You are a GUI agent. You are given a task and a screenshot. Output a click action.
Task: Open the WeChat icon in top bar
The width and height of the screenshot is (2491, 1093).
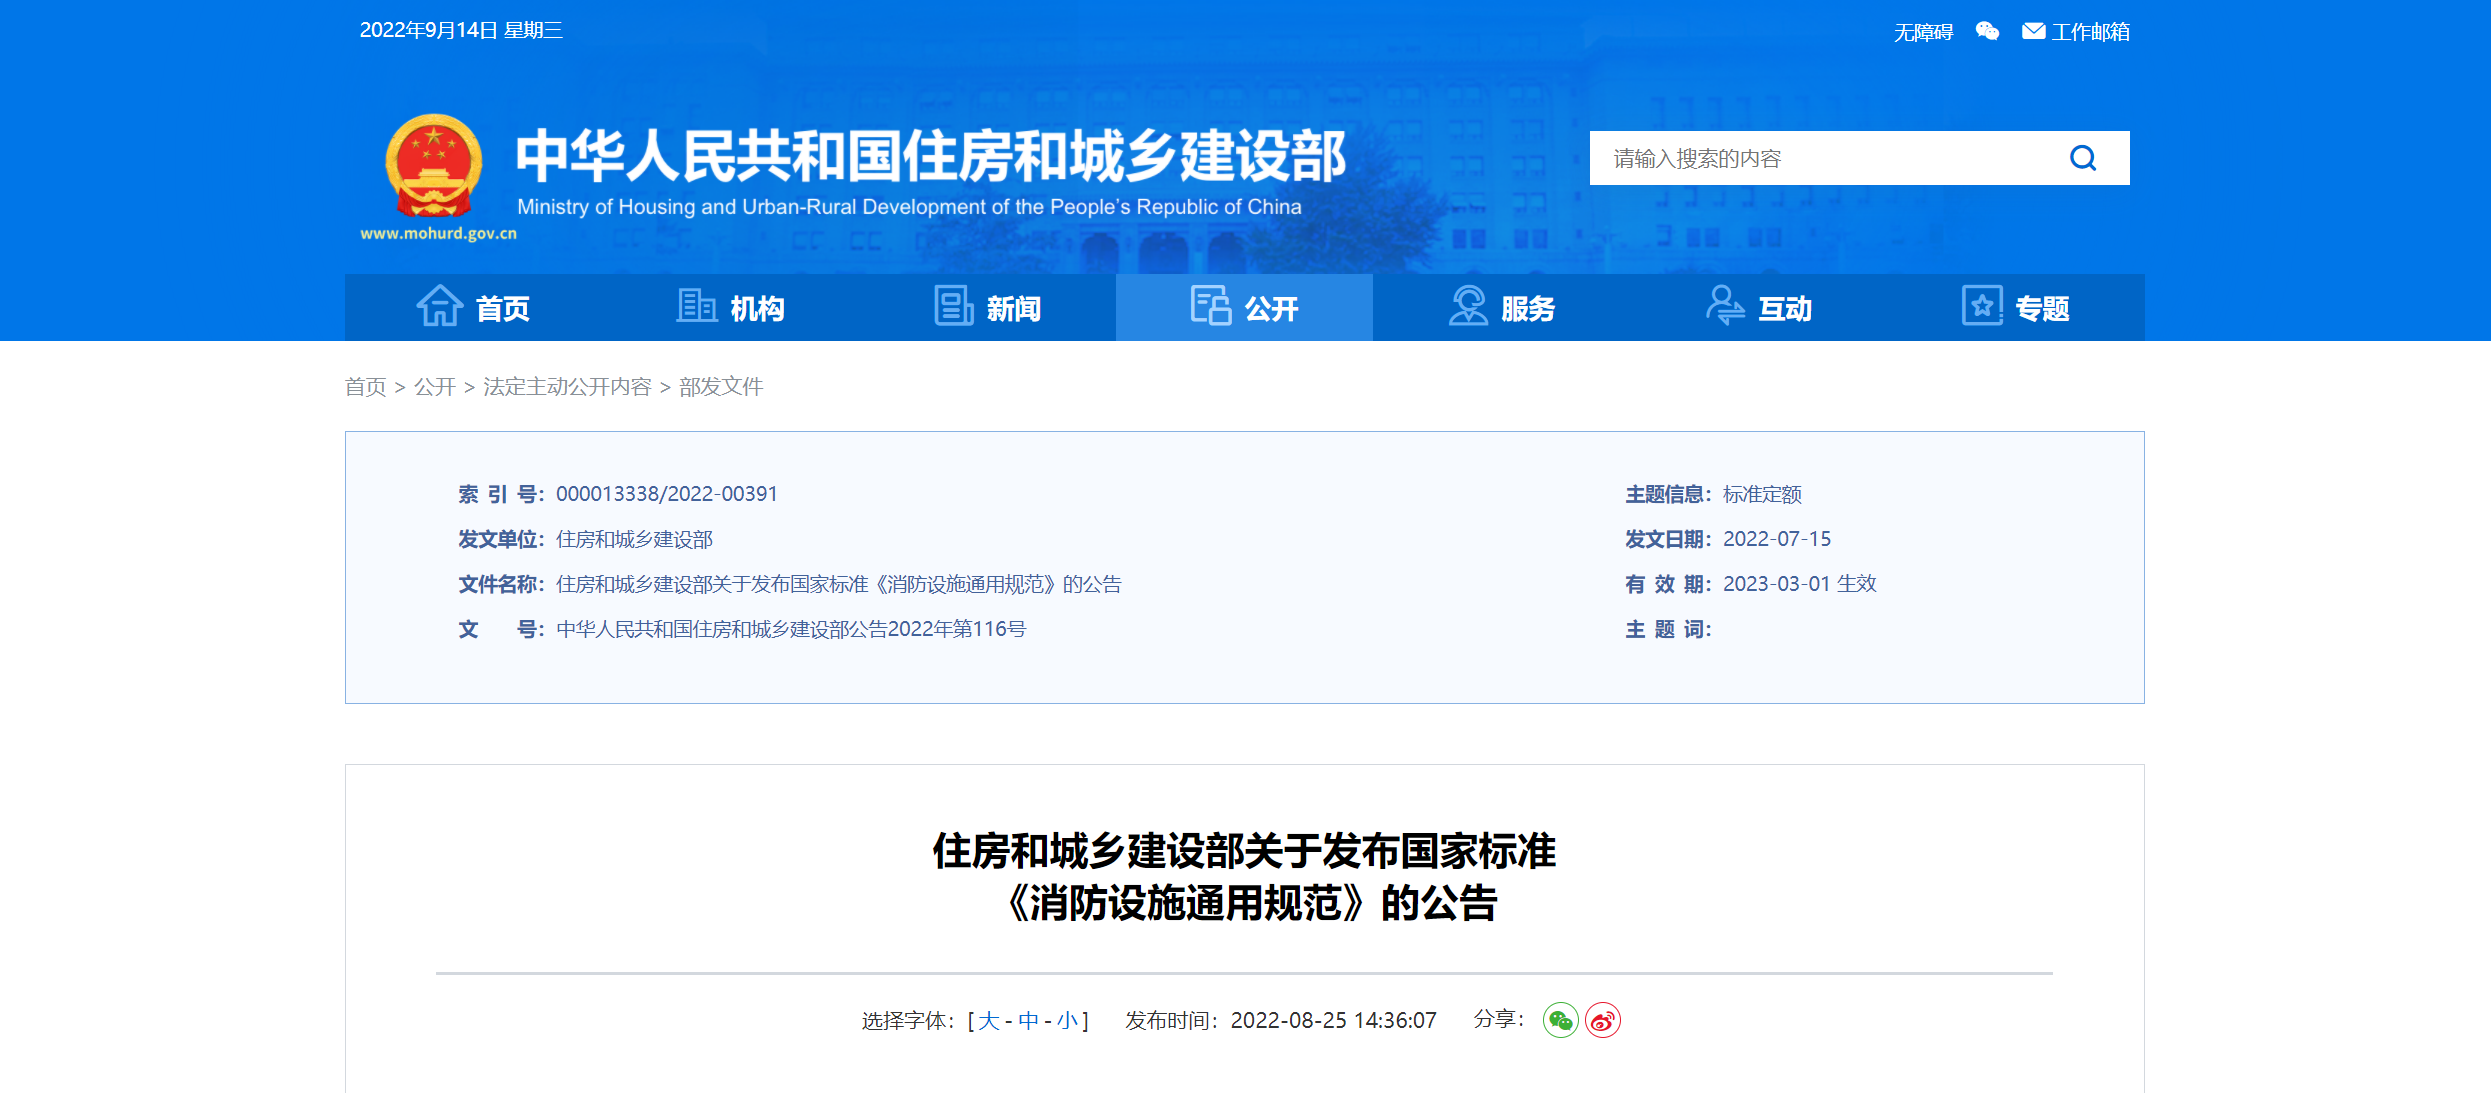1987,31
